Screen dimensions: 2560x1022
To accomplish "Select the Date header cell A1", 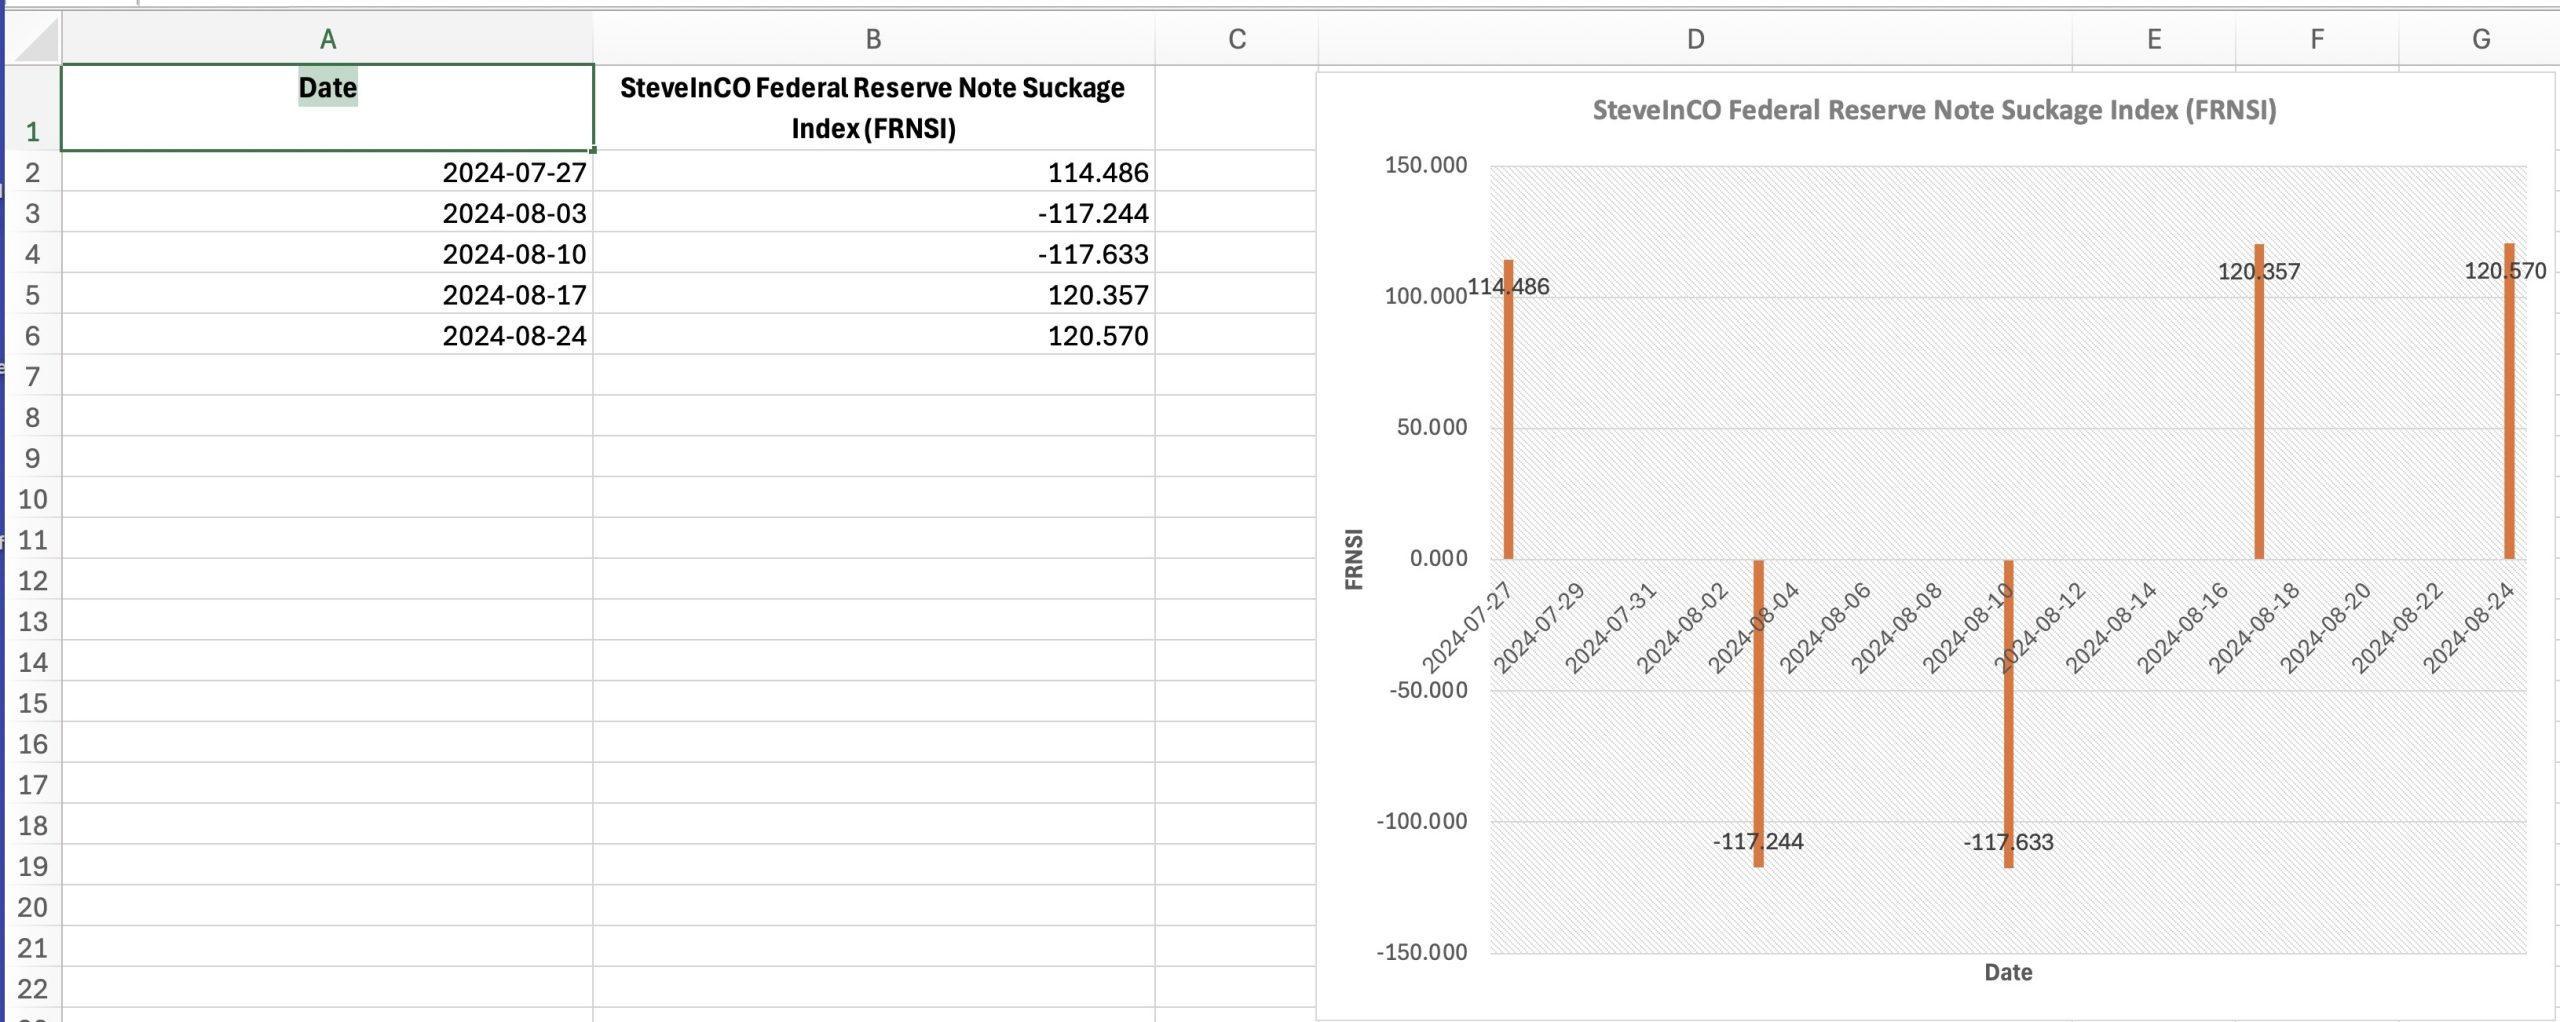I will (327, 108).
